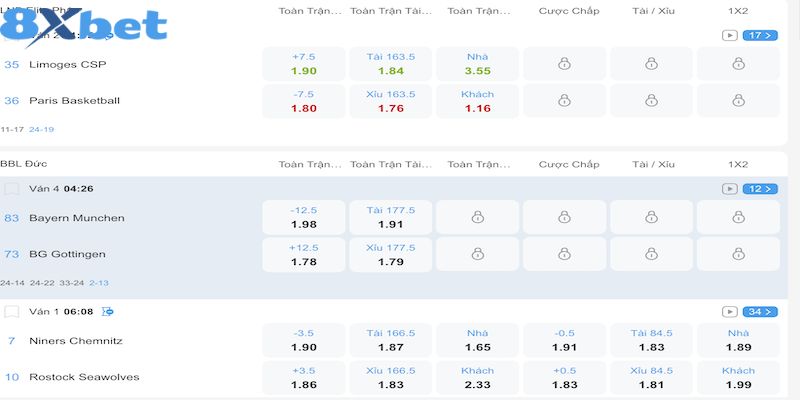Open live stream icon for Limoges CSP match

point(730,35)
